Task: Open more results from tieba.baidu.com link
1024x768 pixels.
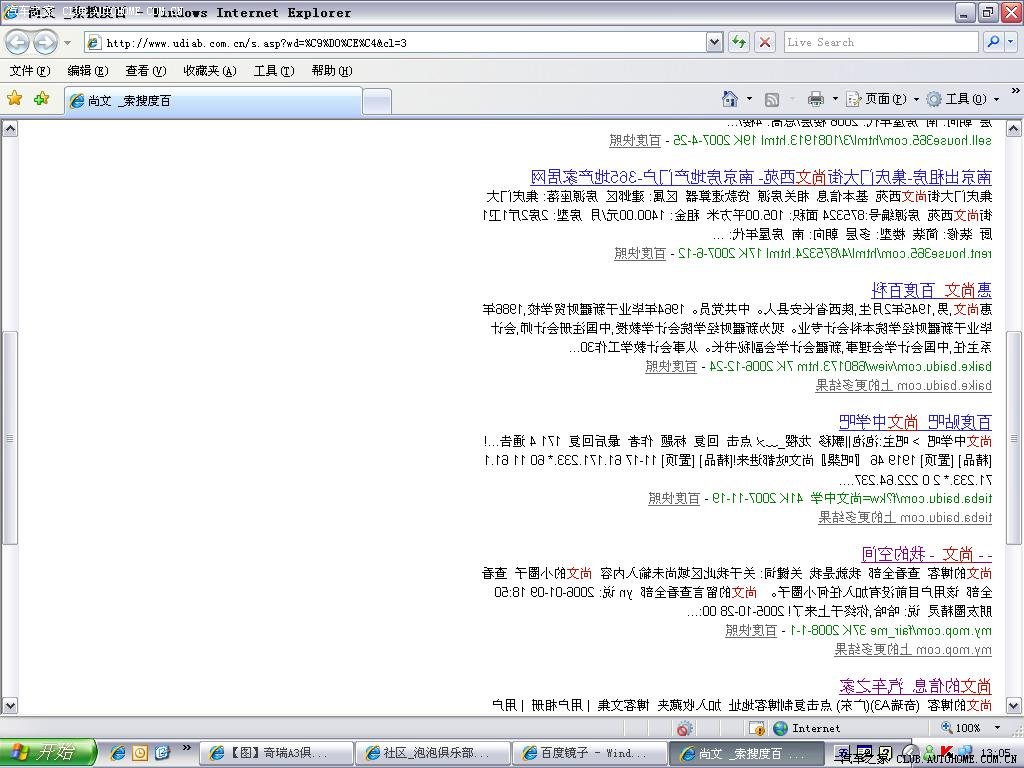Action: coord(905,517)
